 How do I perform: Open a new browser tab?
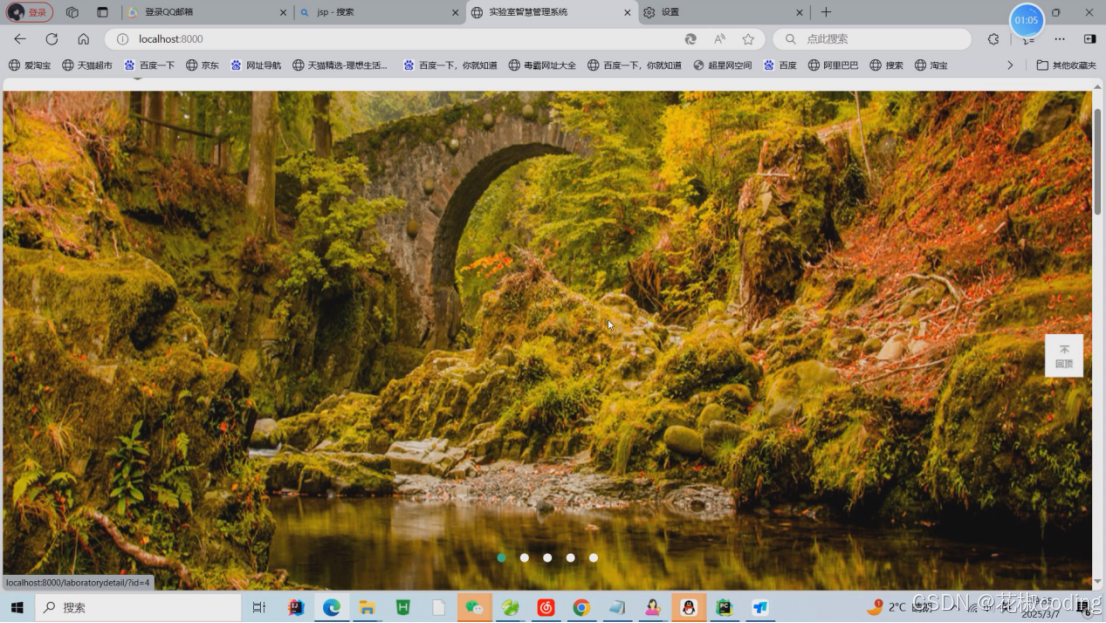[826, 12]
